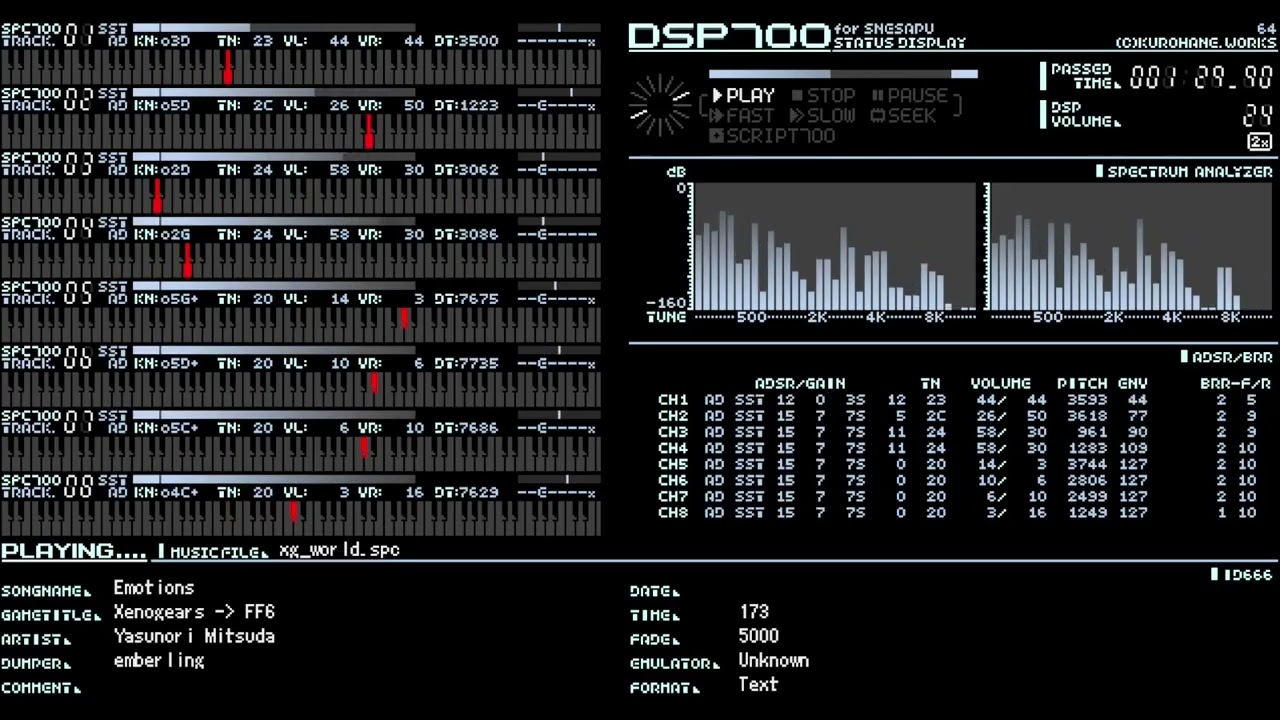Click the BRR-F/R column header
This screenshot has height=720, width=1280.
click(1236, 384)
